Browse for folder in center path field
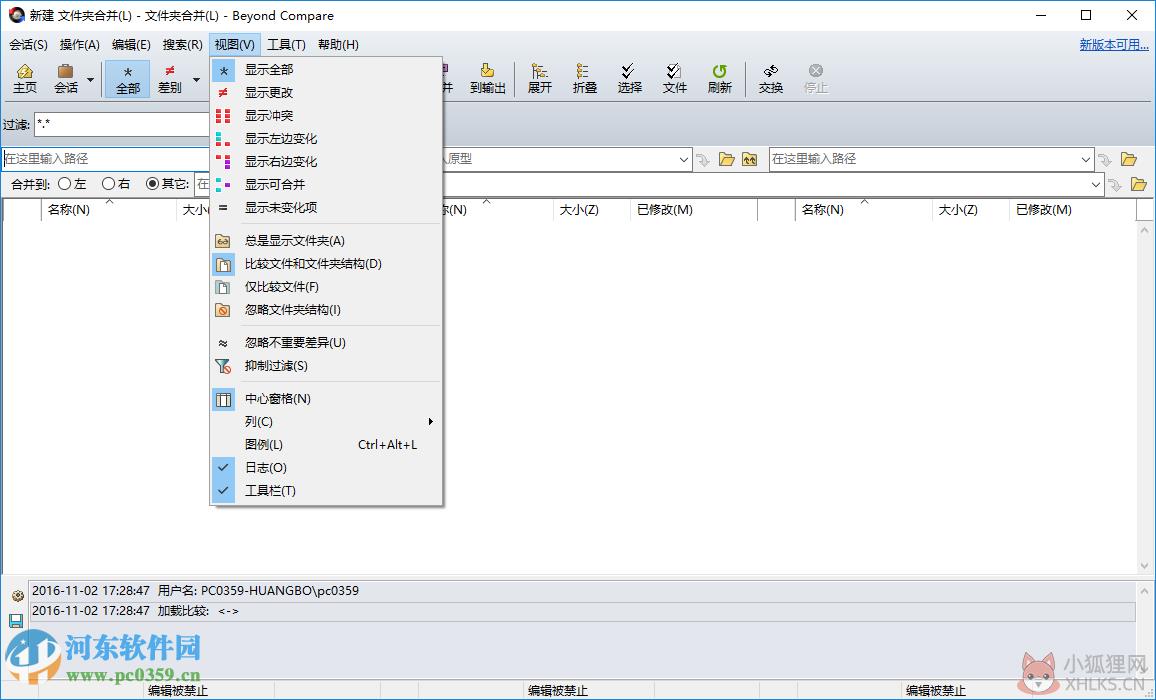 pyautogui.click(x=727, y=159)
